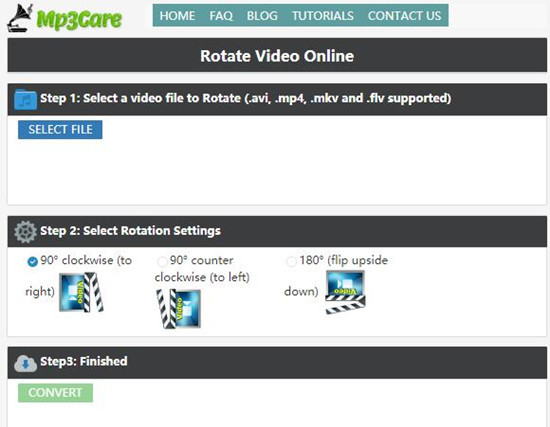
Task: Open the TUTORIALS menu item
Action: 323,16
